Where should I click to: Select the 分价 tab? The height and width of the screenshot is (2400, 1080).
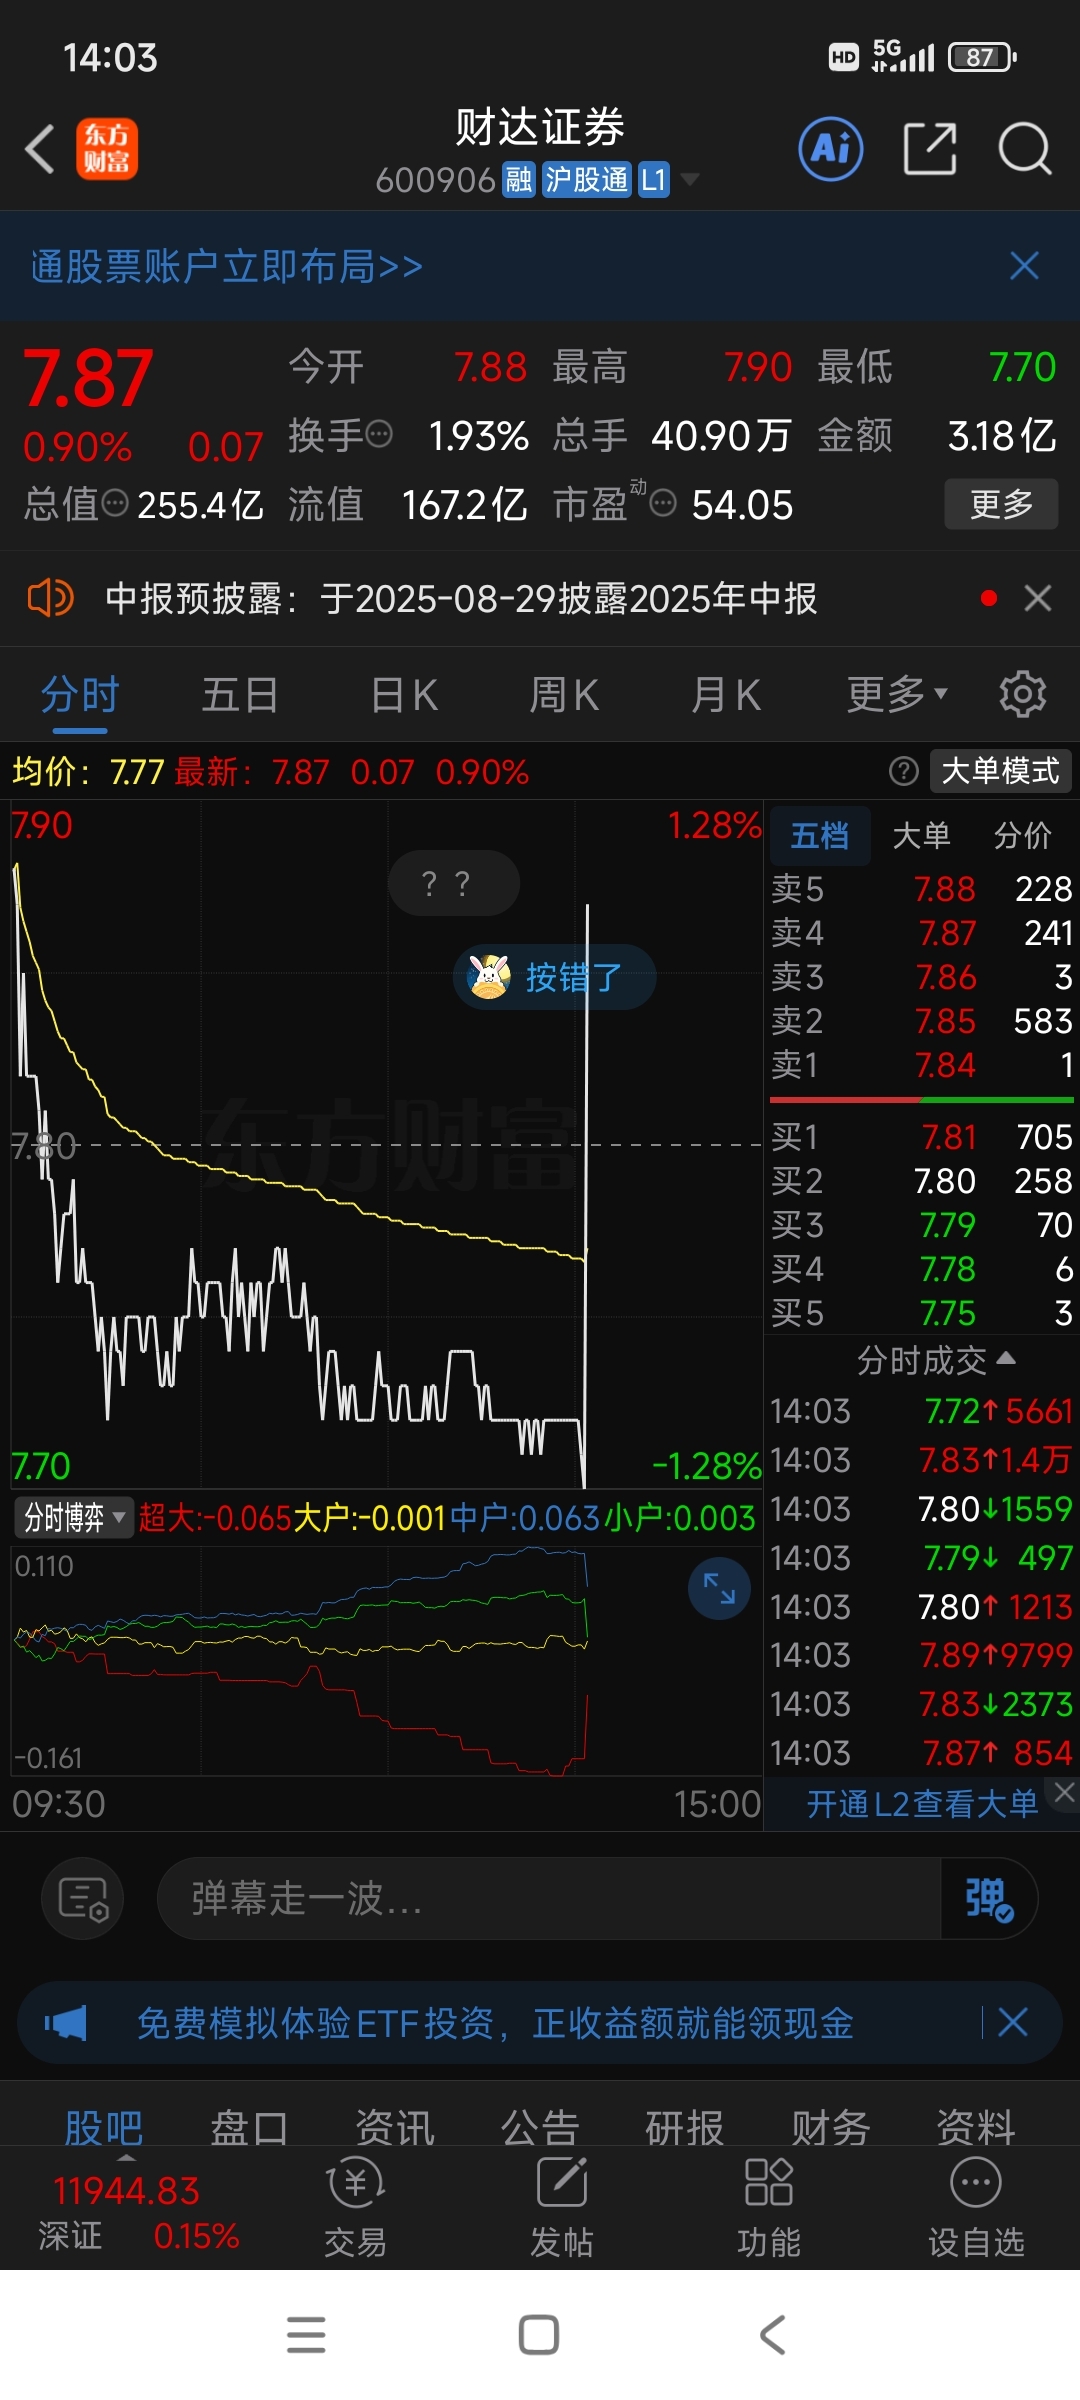click(x=1022, y=835)
